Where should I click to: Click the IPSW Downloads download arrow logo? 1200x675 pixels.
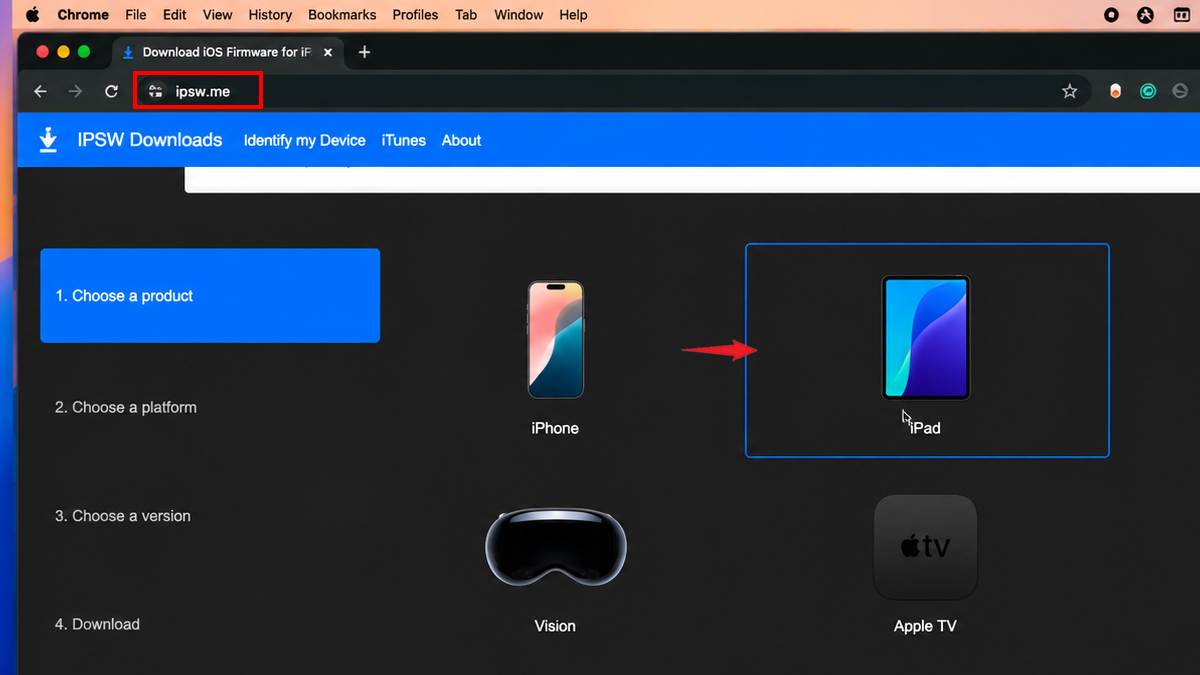tap(48, 140)
